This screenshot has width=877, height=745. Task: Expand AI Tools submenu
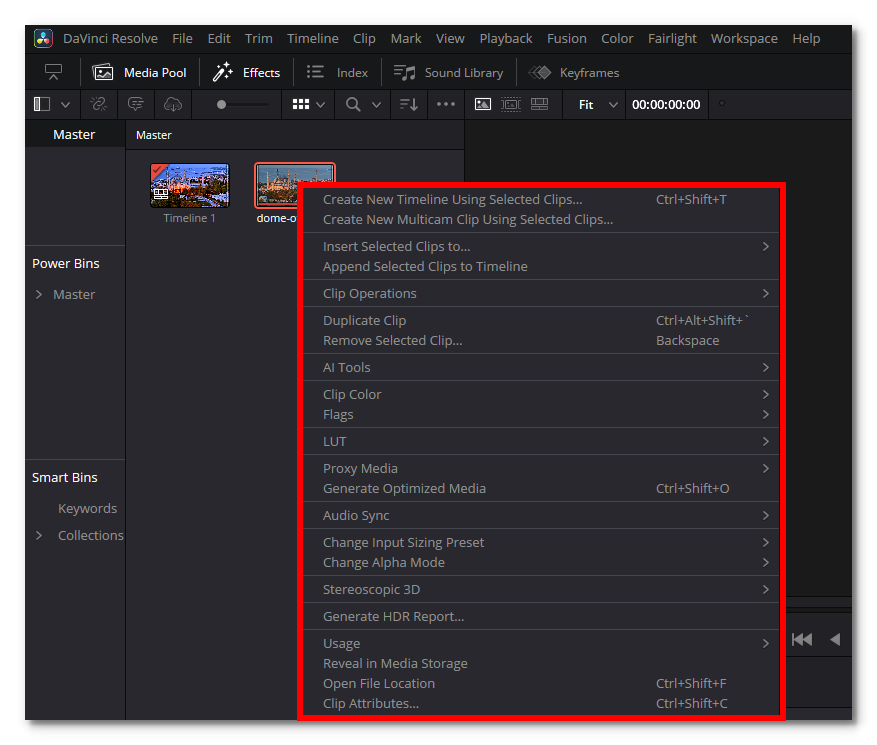coord(541,367)
